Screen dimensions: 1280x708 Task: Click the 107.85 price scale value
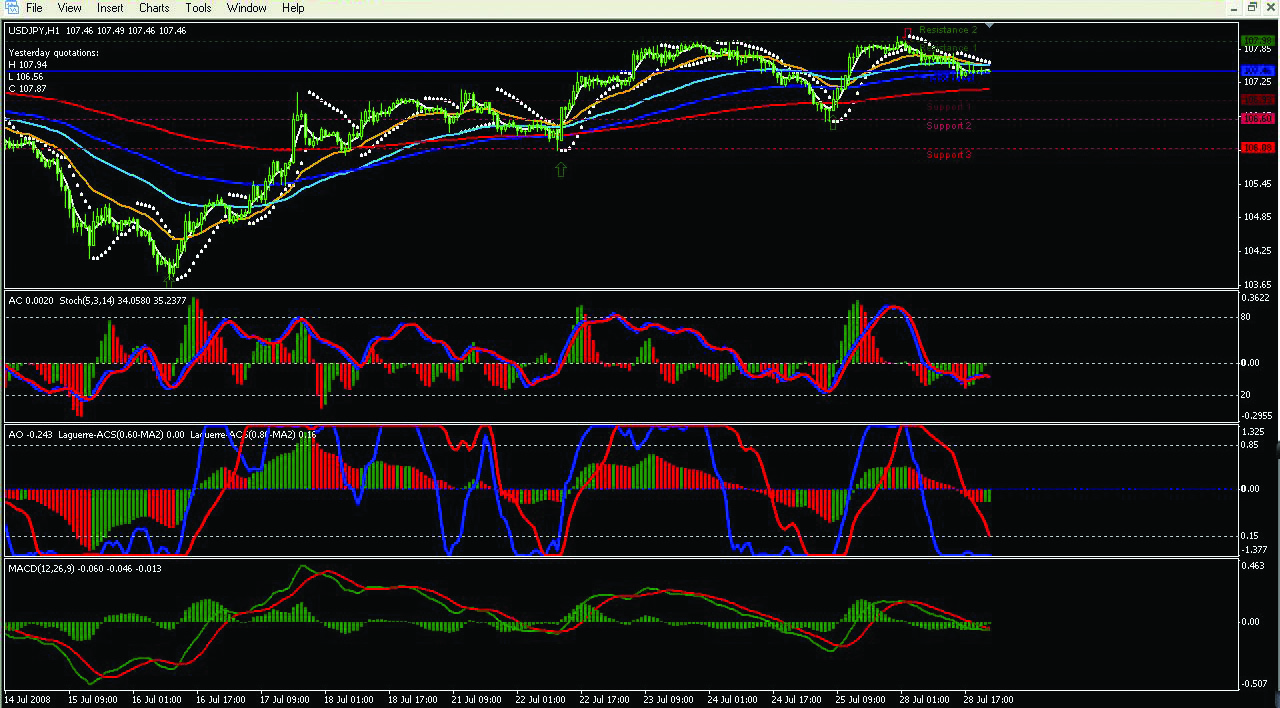coord(1257,49)
